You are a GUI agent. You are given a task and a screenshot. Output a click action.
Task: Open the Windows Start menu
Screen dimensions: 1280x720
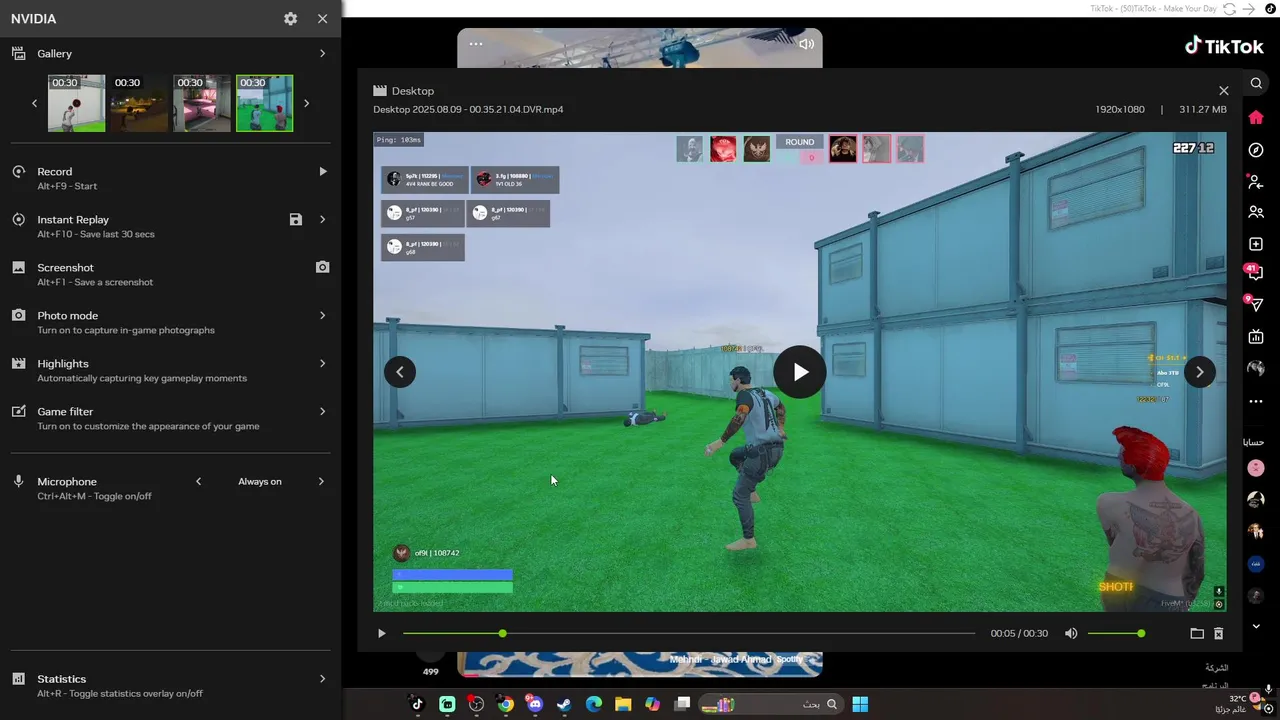tap(860, 704)
